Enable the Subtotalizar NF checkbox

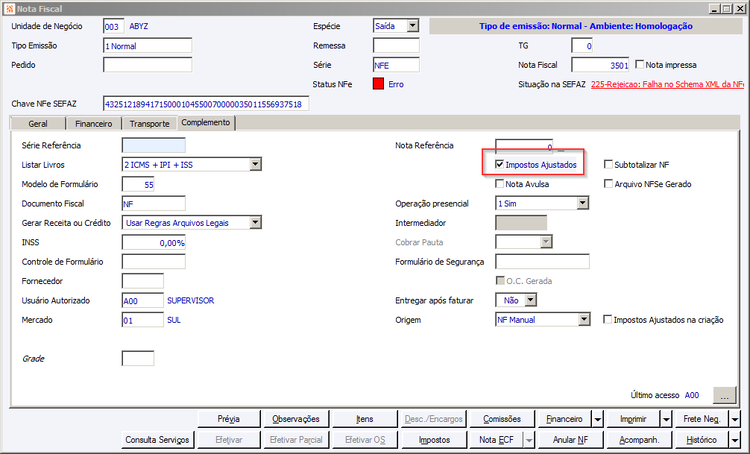(608, 165)
